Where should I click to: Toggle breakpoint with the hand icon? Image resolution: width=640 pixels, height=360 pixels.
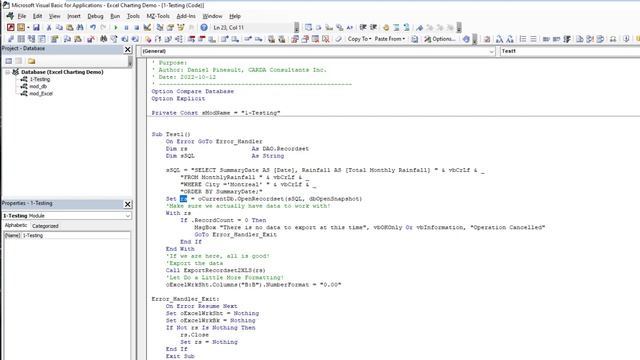(x=386, y=27)
